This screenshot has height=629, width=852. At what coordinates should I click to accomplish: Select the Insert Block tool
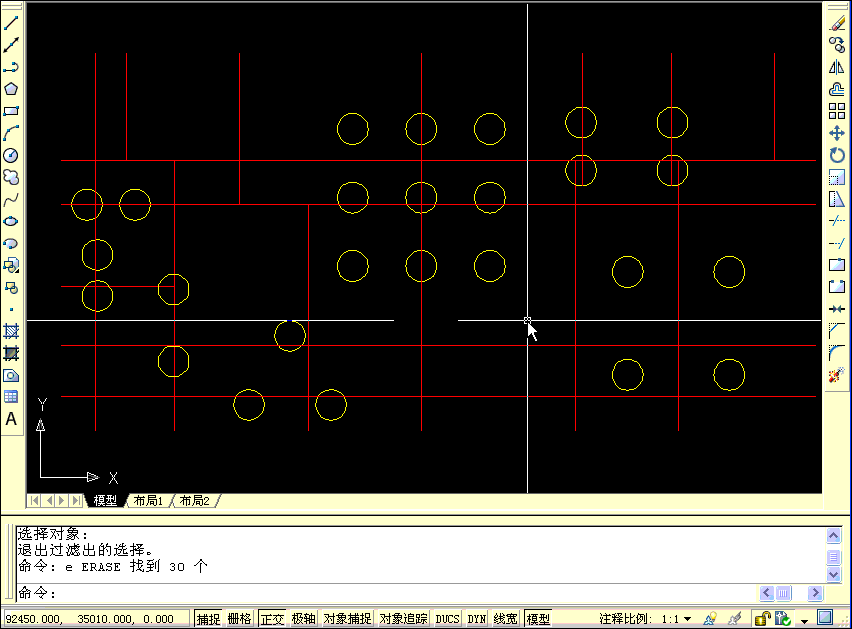click(11, 266)
